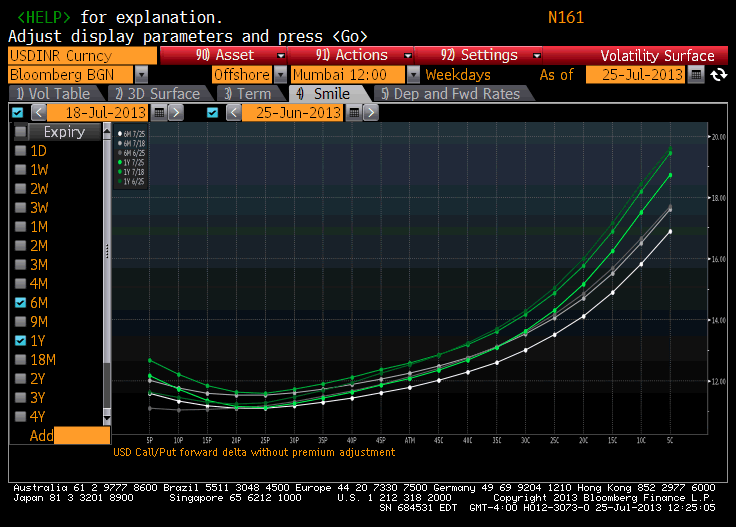Click the refresh icon next to As of date
This screenshot has height=527, width=736.
pyautogui.click(x=719, y=75)
